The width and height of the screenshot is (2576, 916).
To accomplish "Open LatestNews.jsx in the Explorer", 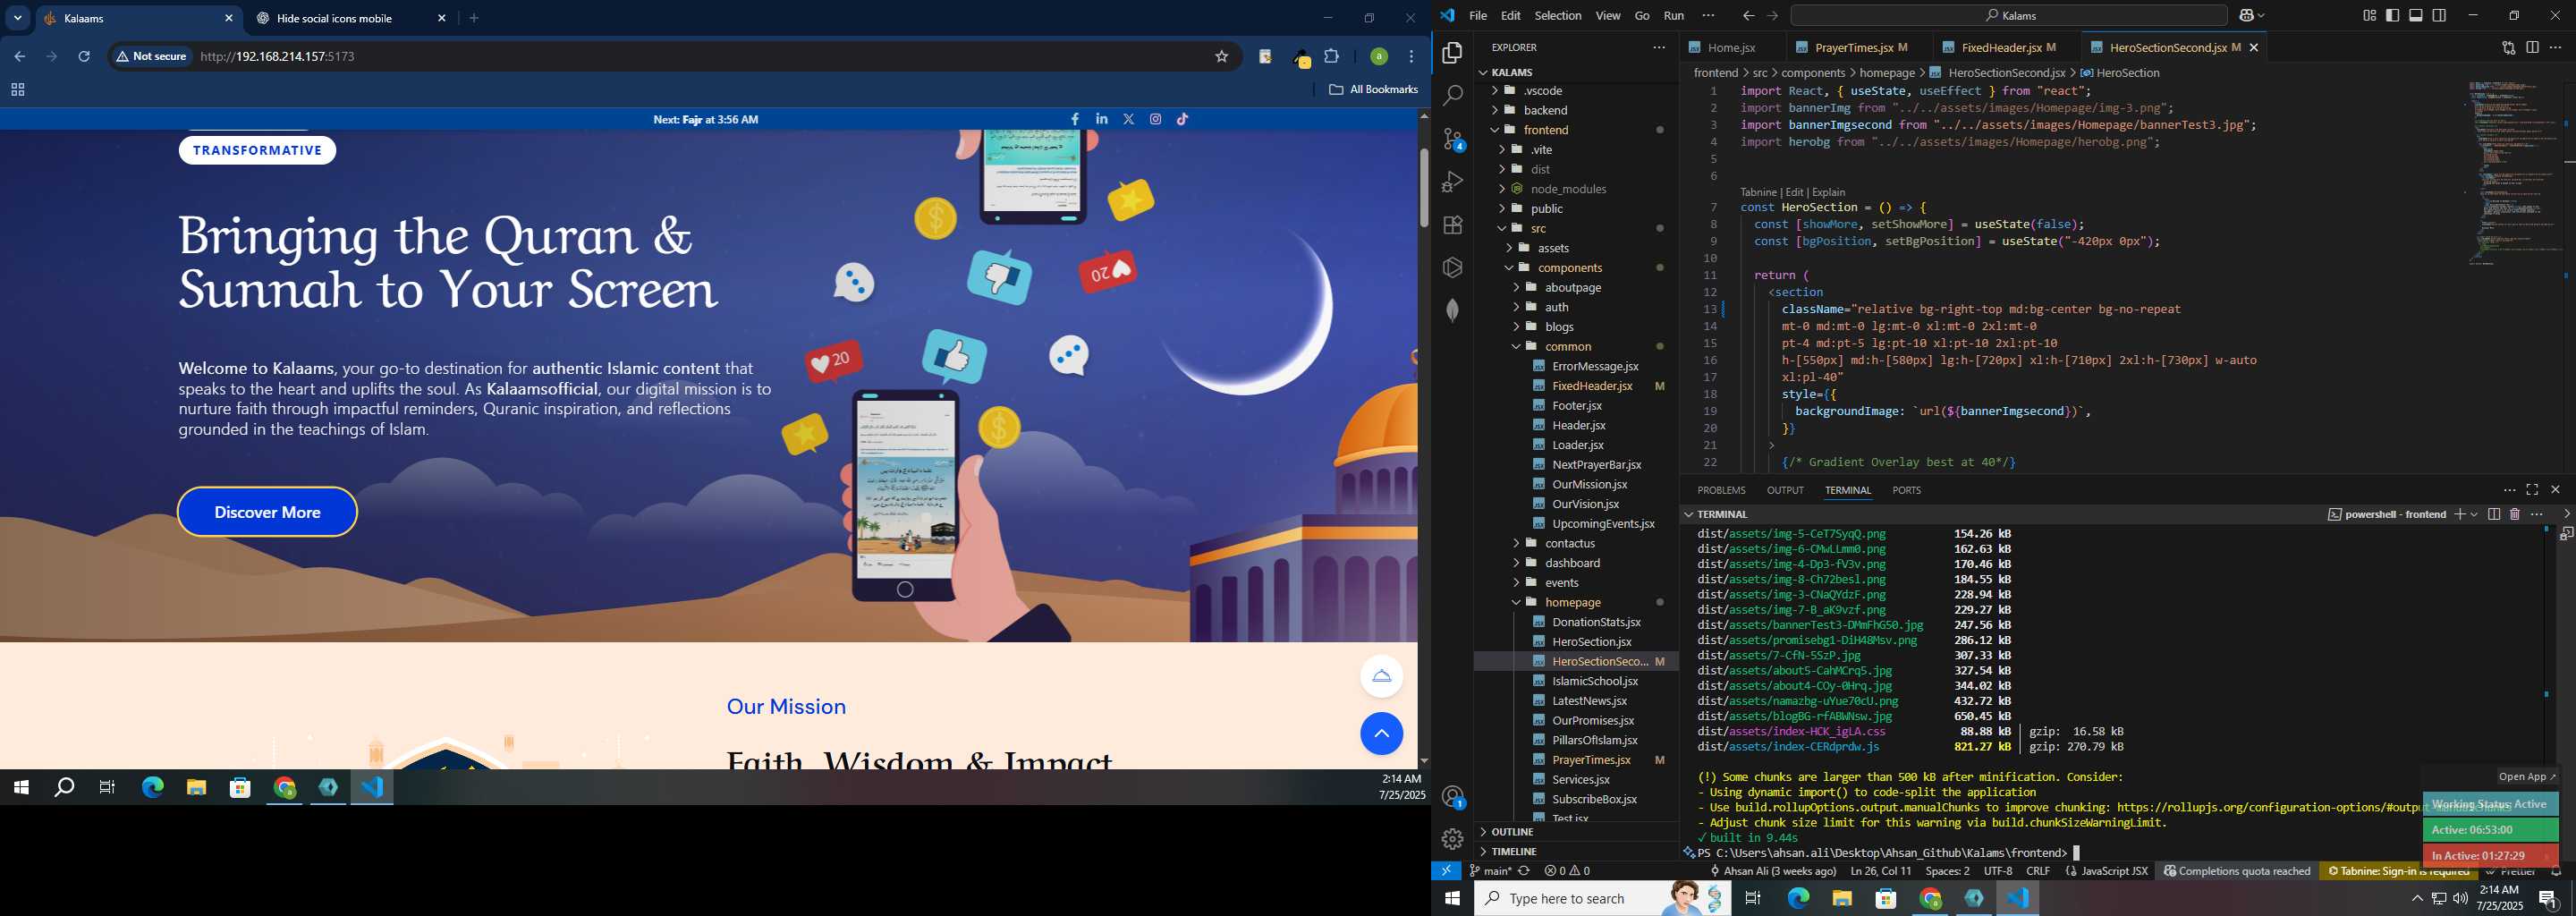I will pos(1589,701).
